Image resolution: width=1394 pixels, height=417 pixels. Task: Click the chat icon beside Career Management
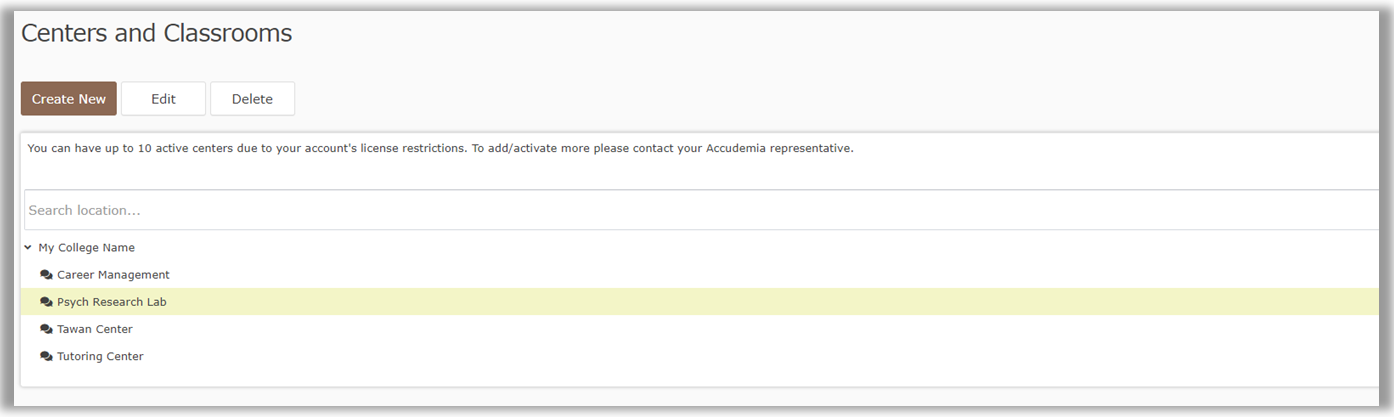pos(46,275)
